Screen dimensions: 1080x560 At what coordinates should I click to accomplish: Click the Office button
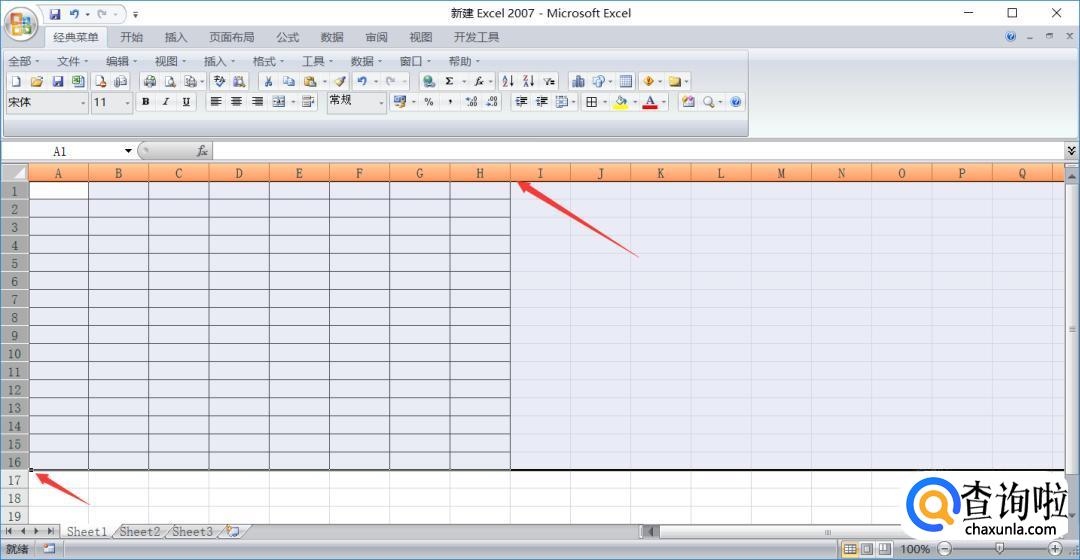point(21,24)
